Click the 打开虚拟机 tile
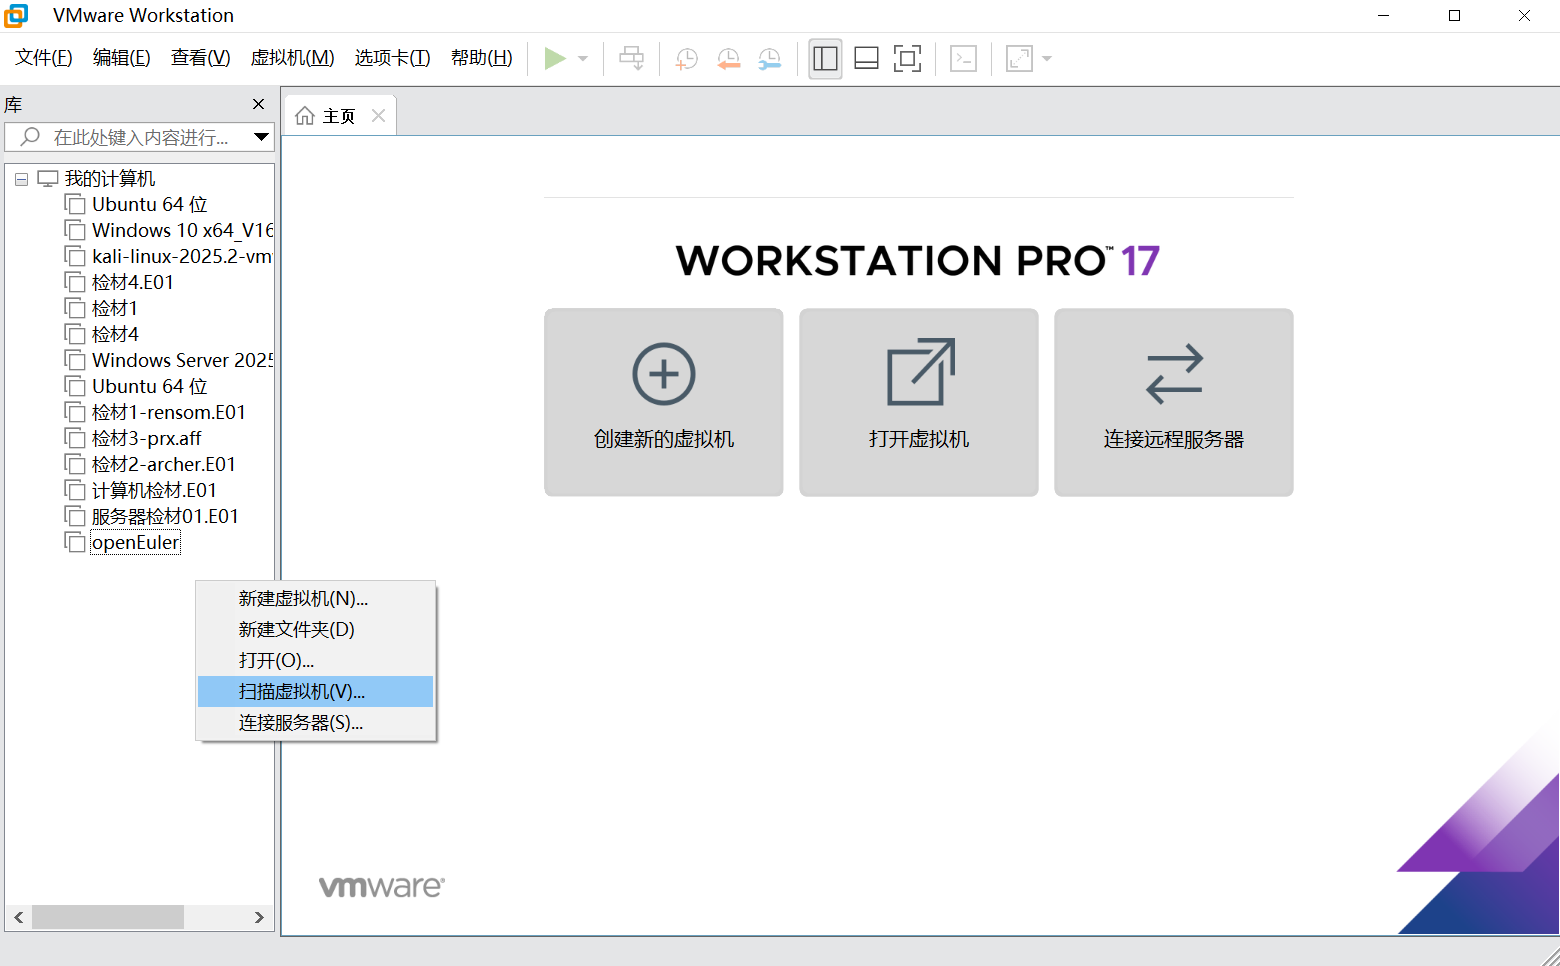1560x966 pixels. click(x=919, y=402)
